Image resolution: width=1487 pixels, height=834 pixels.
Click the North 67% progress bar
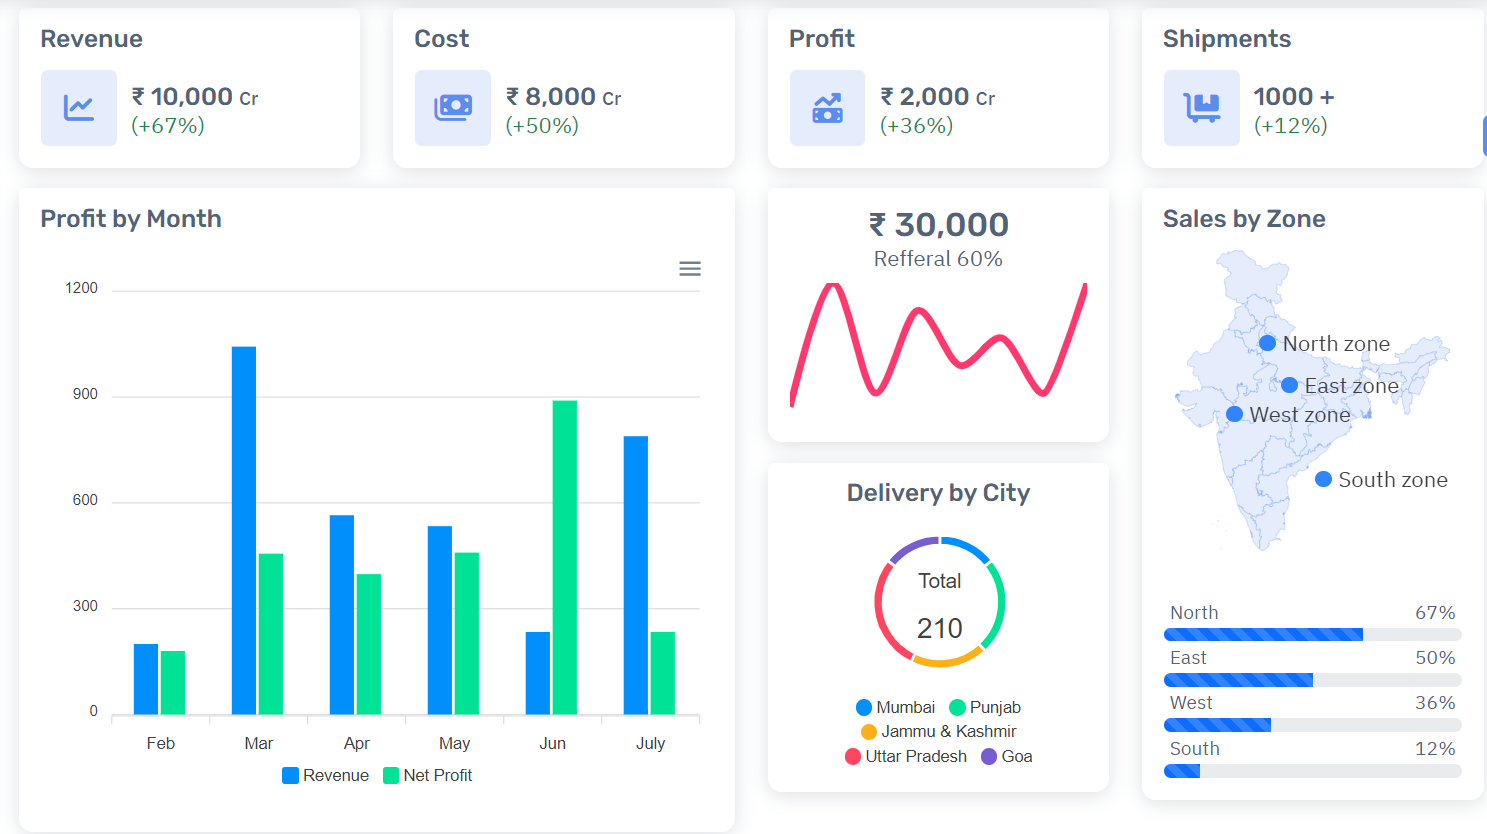(x=1312, y=633)
